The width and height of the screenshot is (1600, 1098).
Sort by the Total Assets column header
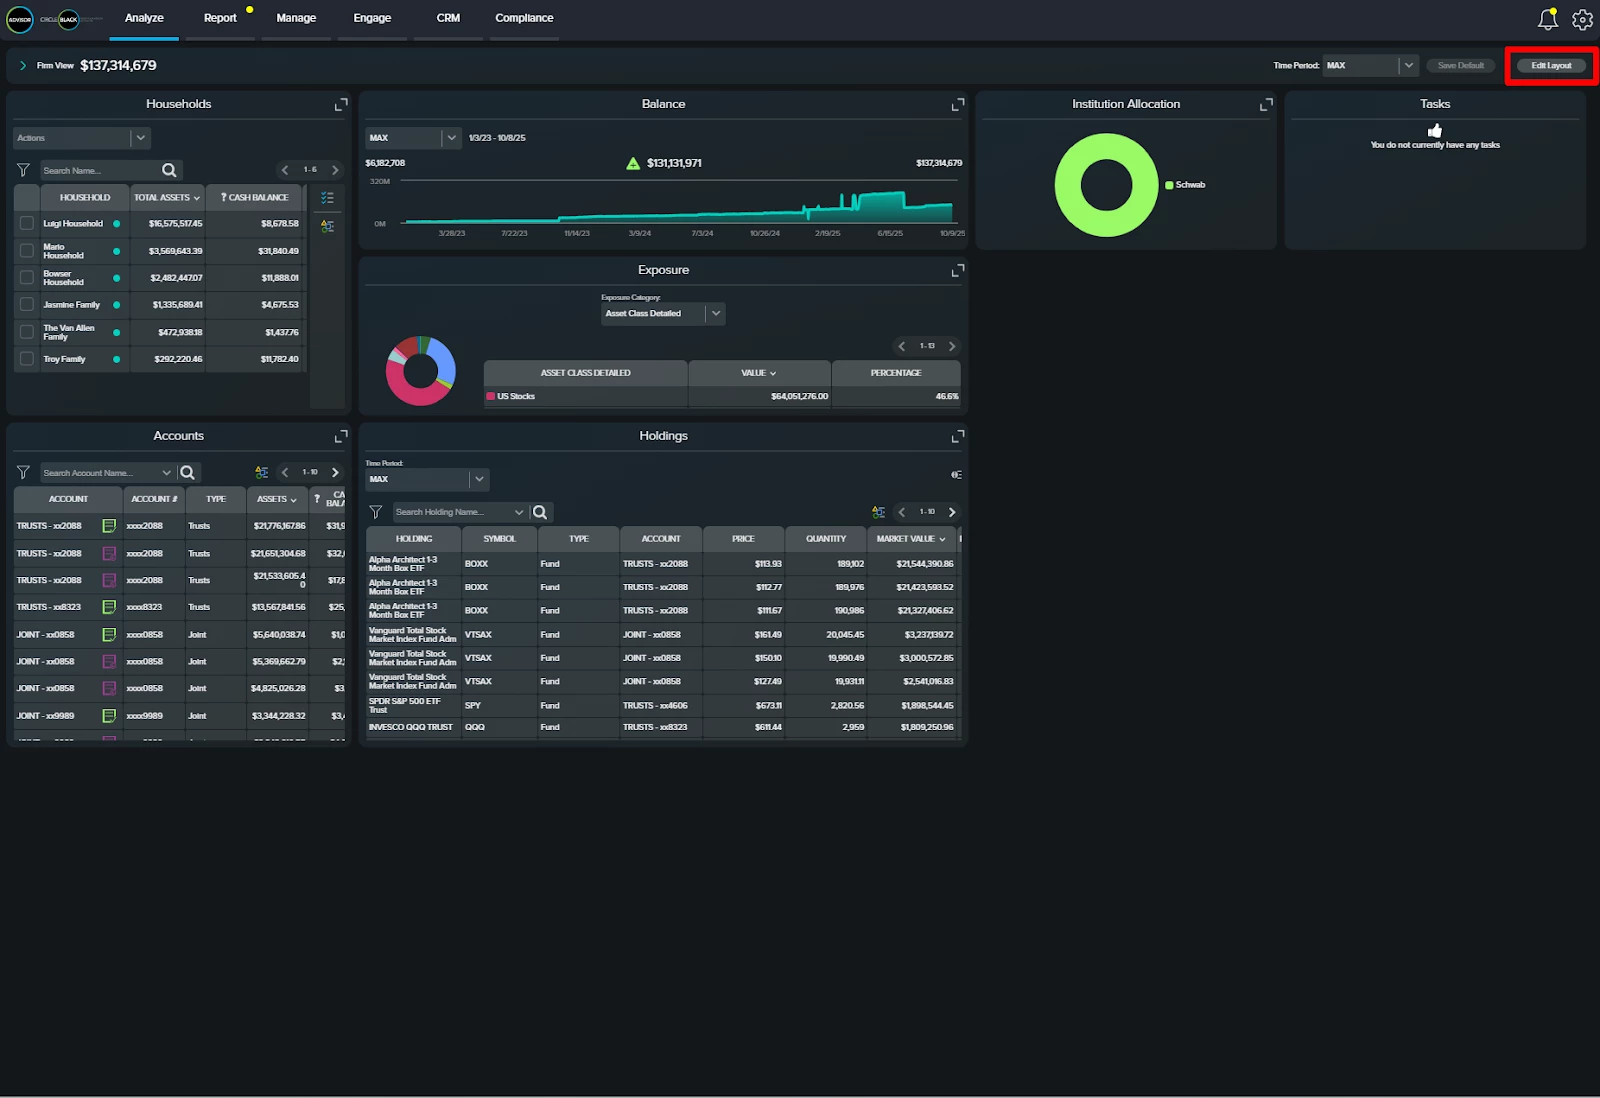167,198
